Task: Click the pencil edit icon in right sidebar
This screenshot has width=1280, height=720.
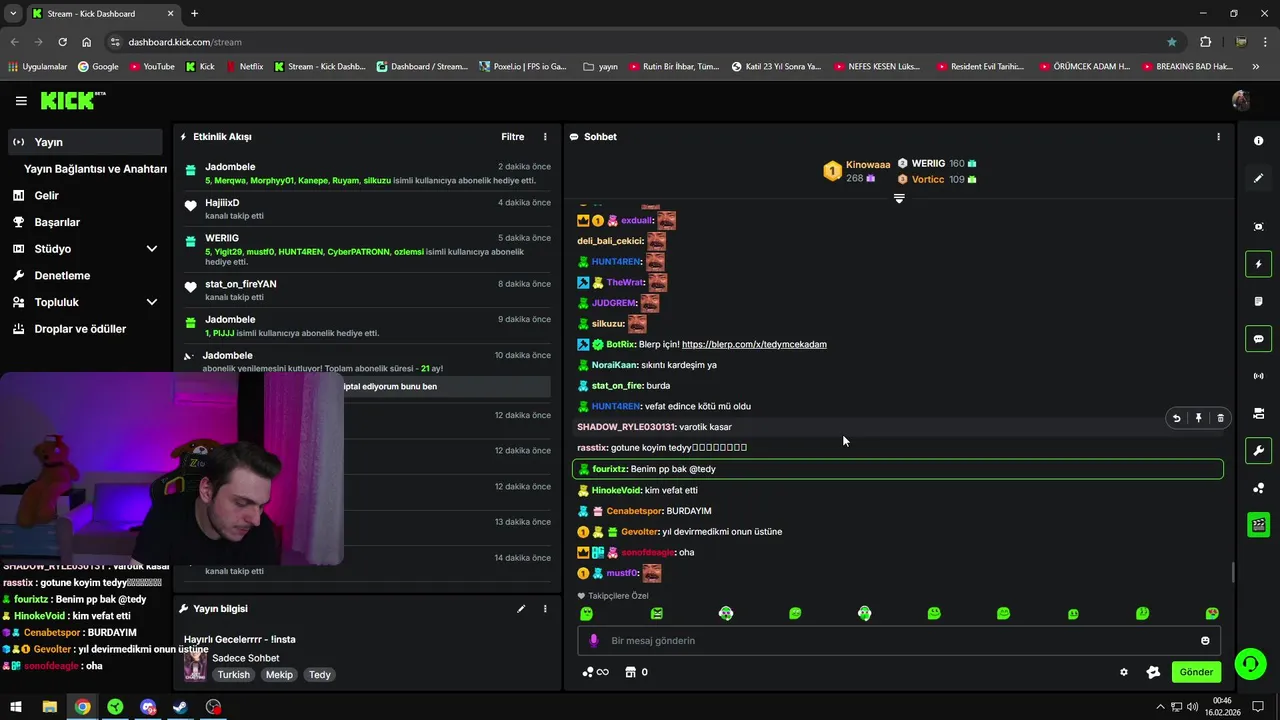Action: coord(1258,178)
